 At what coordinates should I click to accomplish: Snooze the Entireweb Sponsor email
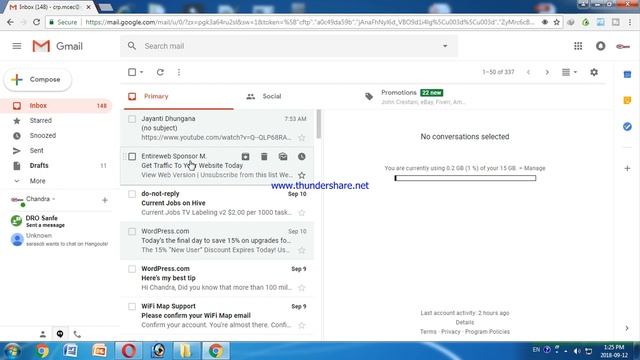(302, 156)
